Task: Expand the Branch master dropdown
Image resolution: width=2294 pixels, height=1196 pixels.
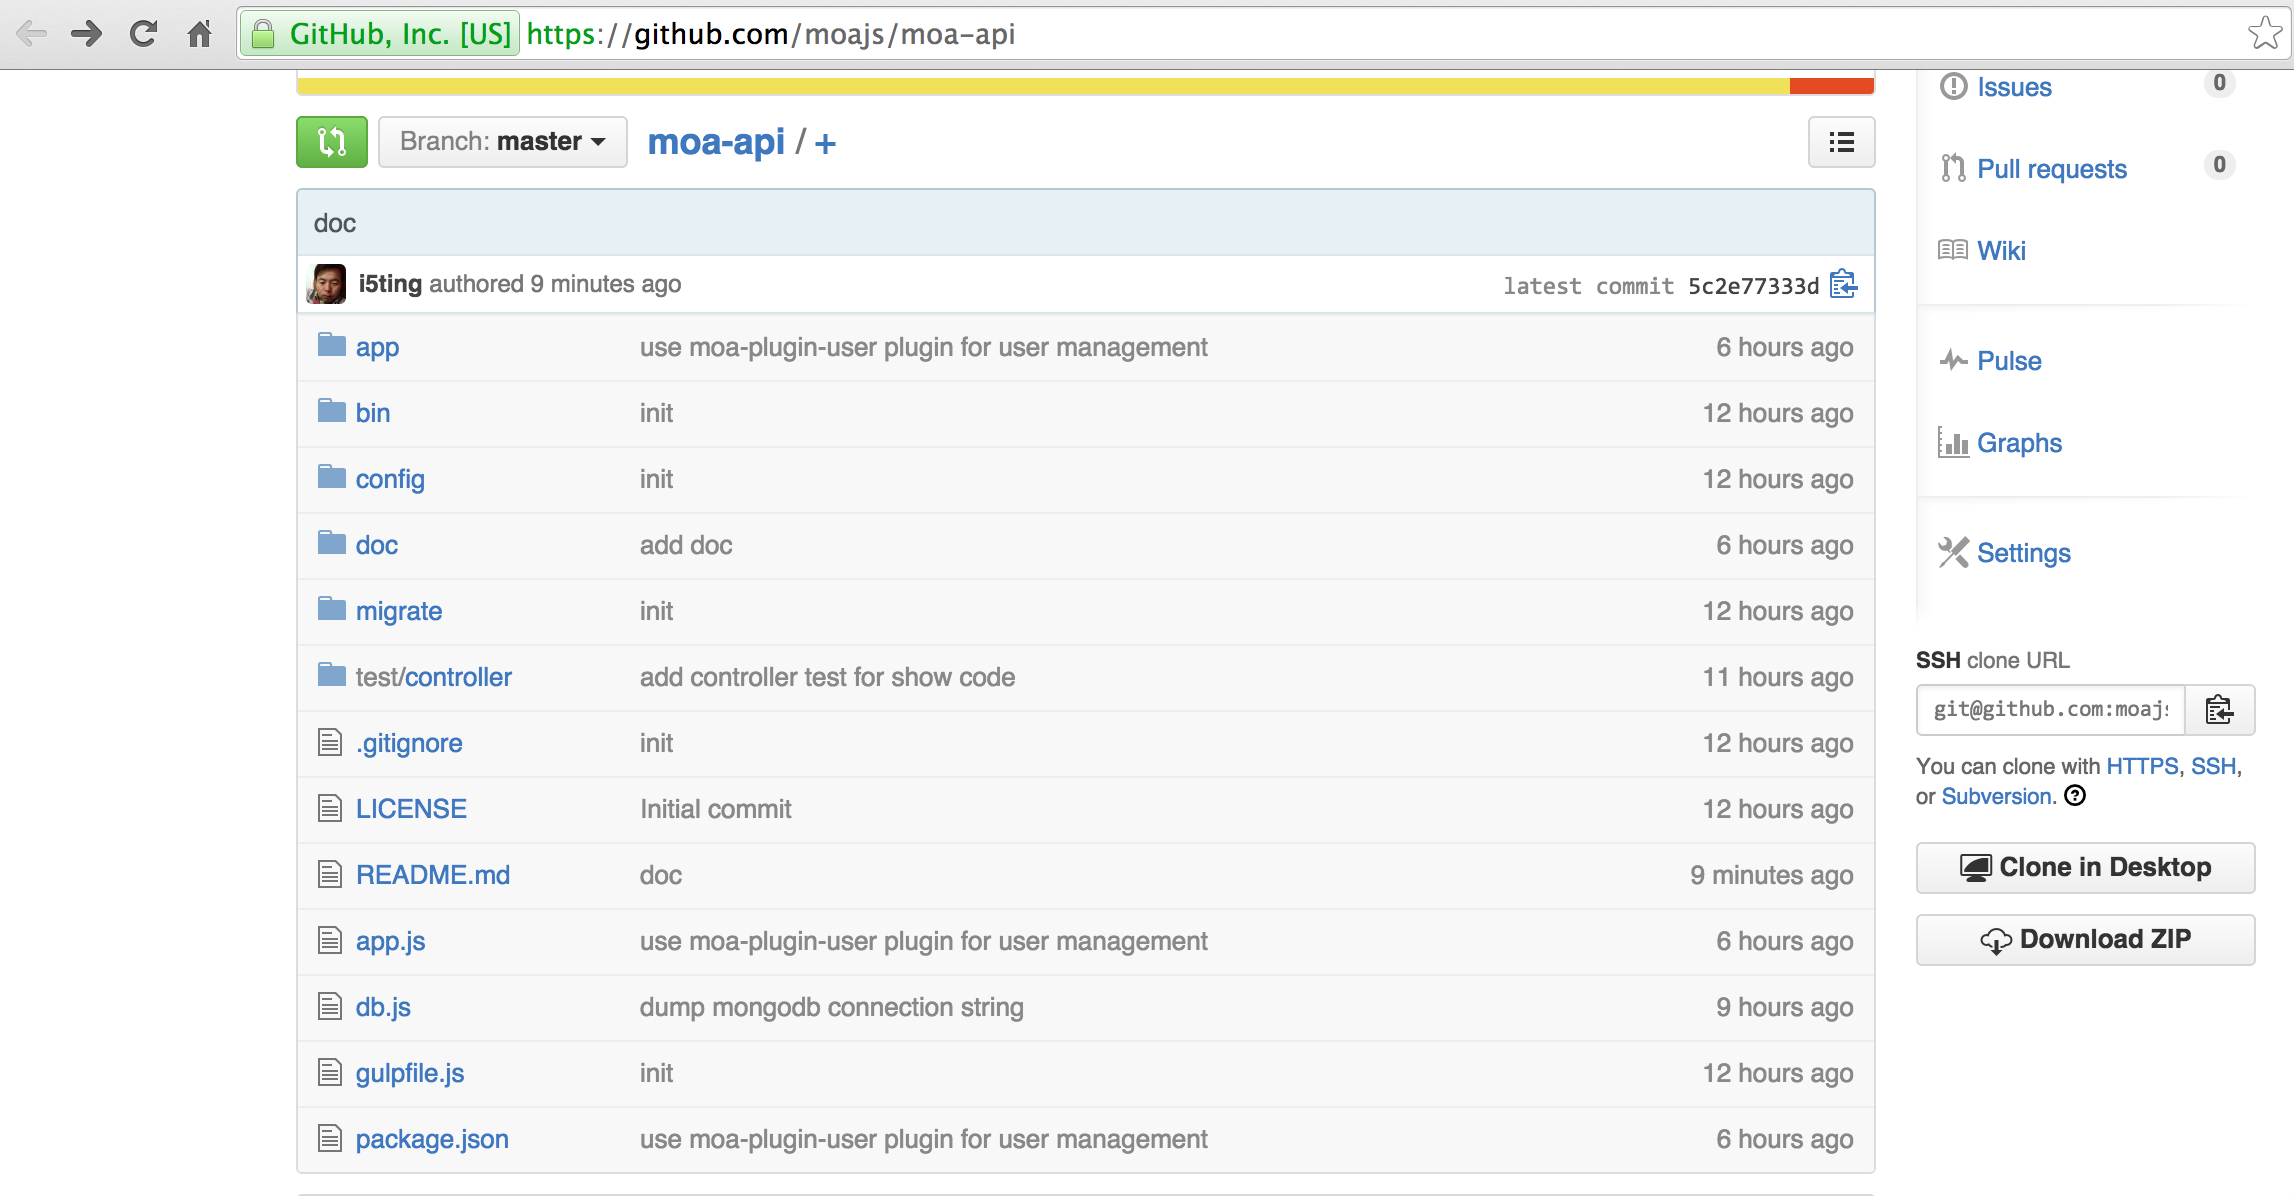Action: pos(499,143)
